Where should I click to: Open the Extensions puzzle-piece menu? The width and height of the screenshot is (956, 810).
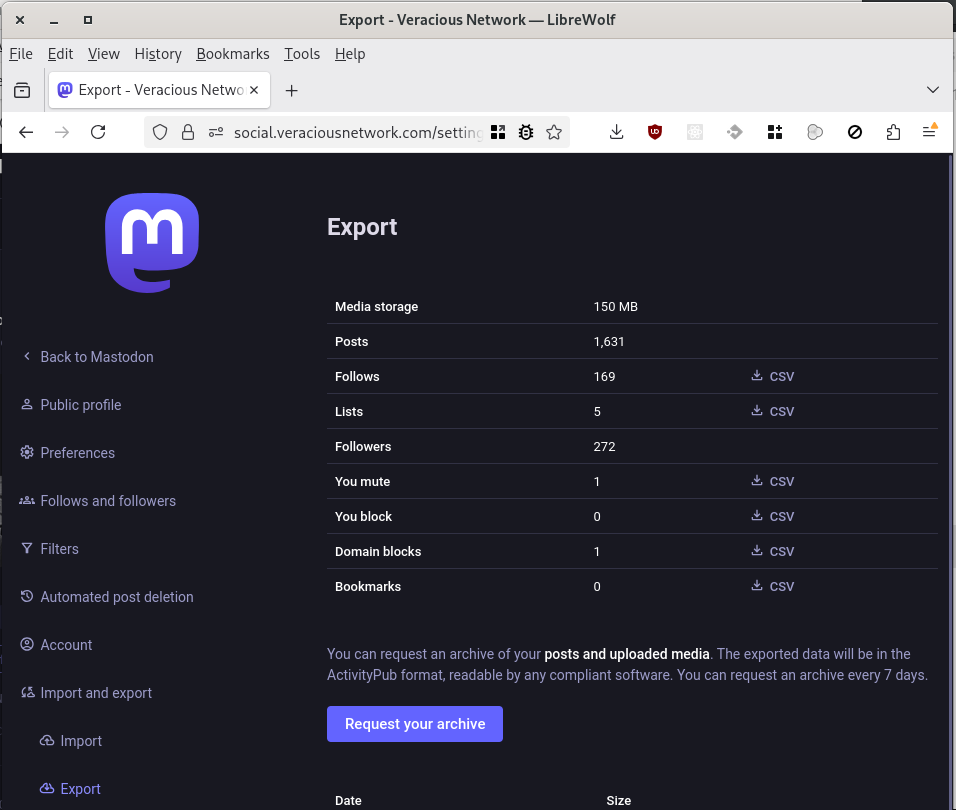click(x=894, y=132)
